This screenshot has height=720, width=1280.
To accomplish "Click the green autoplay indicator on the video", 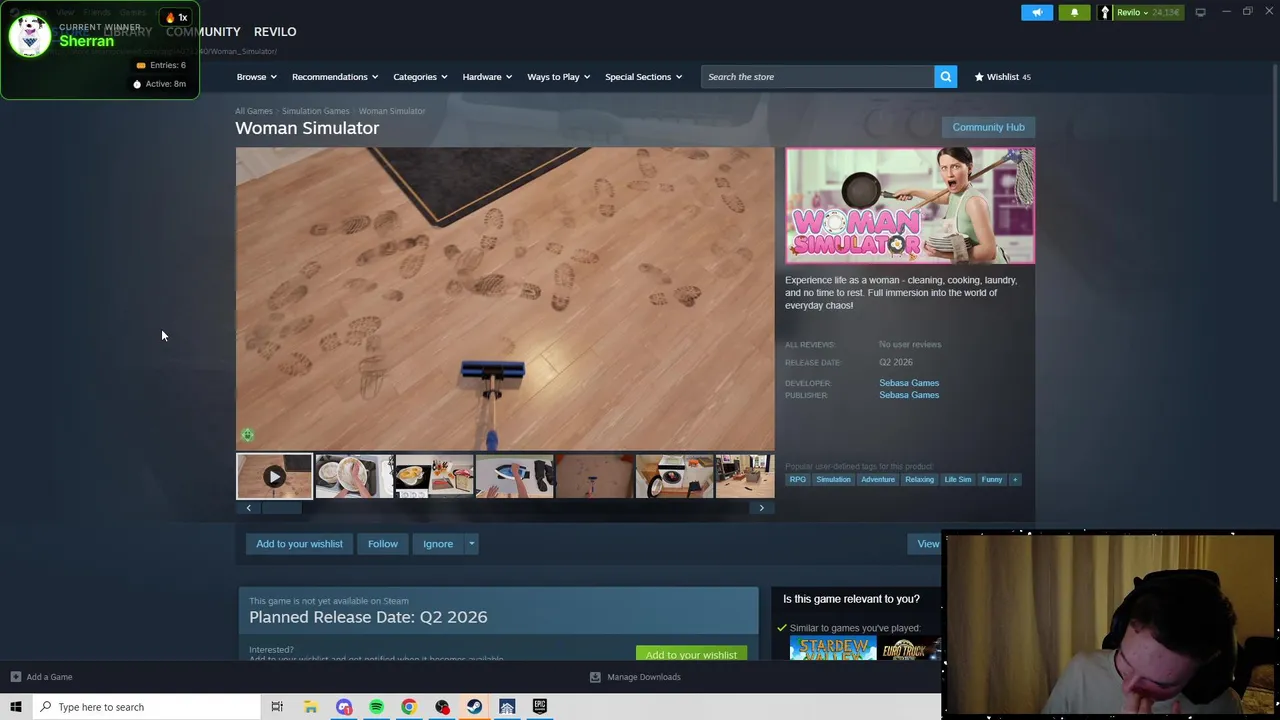I will tap(247, 435).
